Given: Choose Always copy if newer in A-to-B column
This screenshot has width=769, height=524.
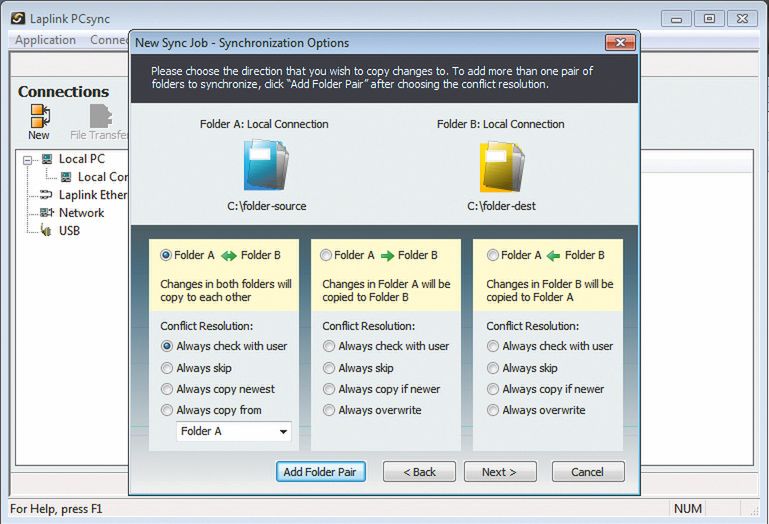Looking at the screenshot, I should (329, 389).
